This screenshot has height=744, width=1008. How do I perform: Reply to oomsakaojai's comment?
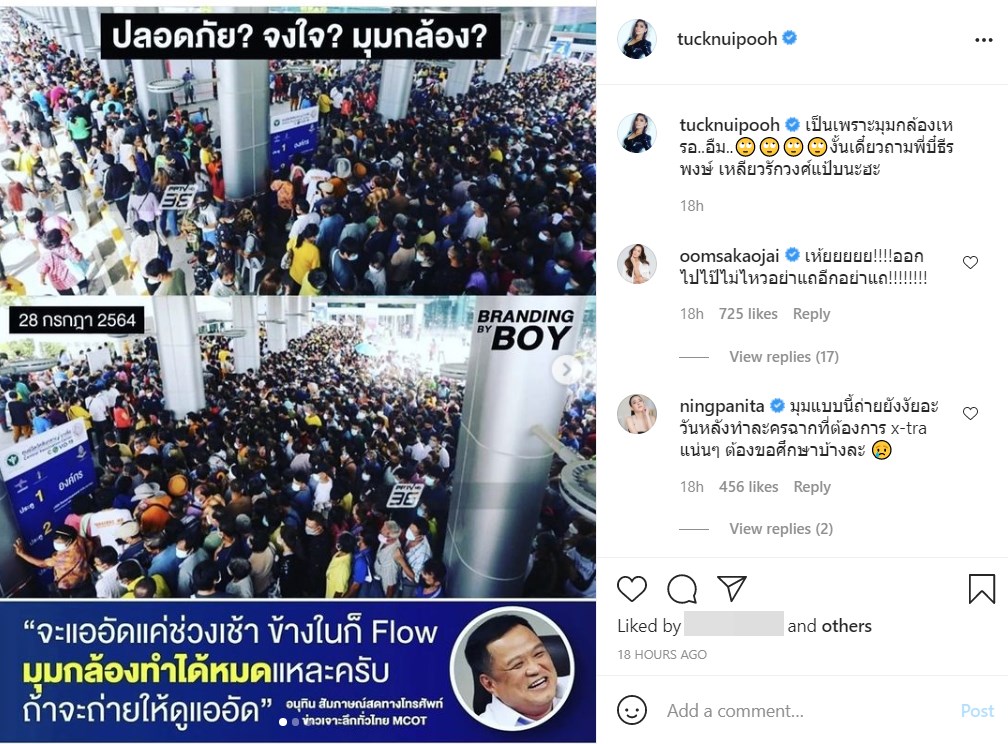(811, 314)
